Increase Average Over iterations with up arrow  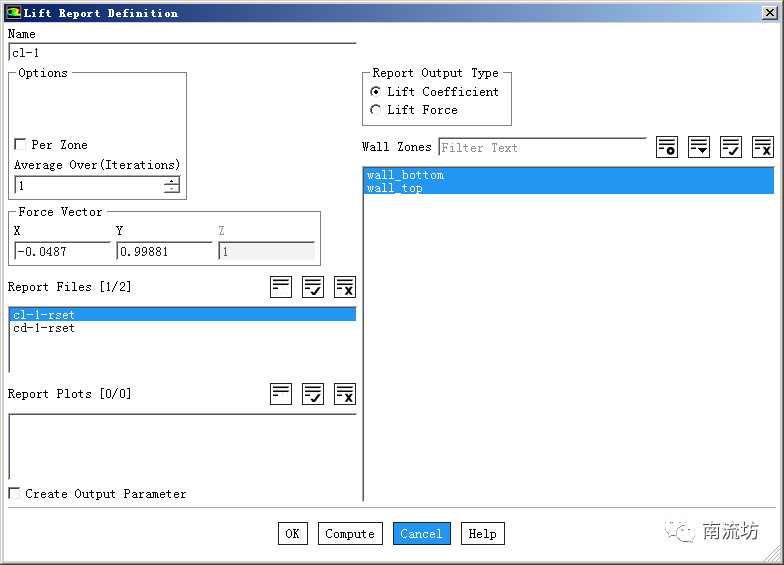click(172, 181)
